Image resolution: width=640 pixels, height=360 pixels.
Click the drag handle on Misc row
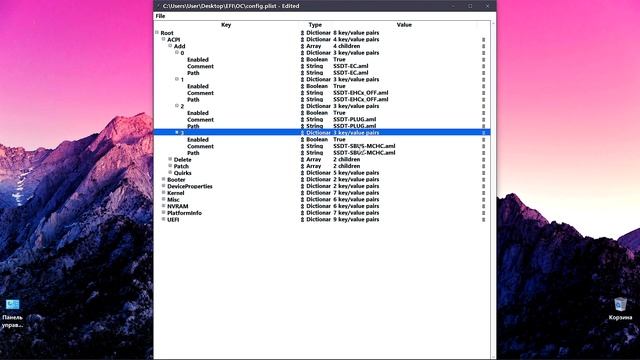coord(484,200)
